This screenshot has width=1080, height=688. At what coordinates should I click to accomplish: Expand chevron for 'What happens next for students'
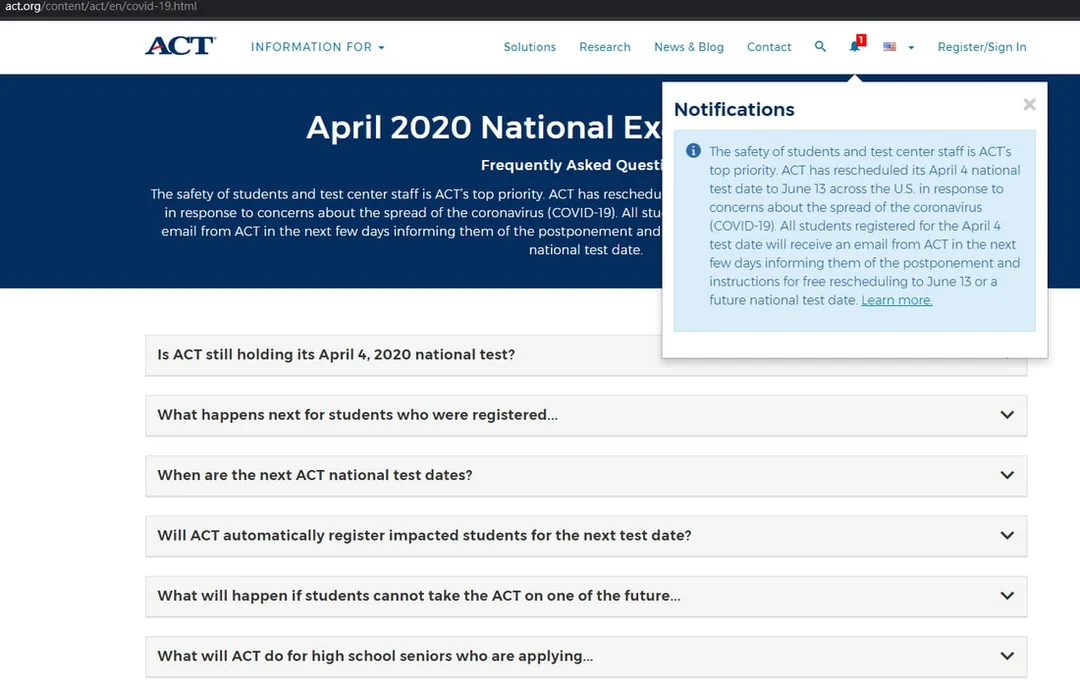click(x=1007, y=415)
